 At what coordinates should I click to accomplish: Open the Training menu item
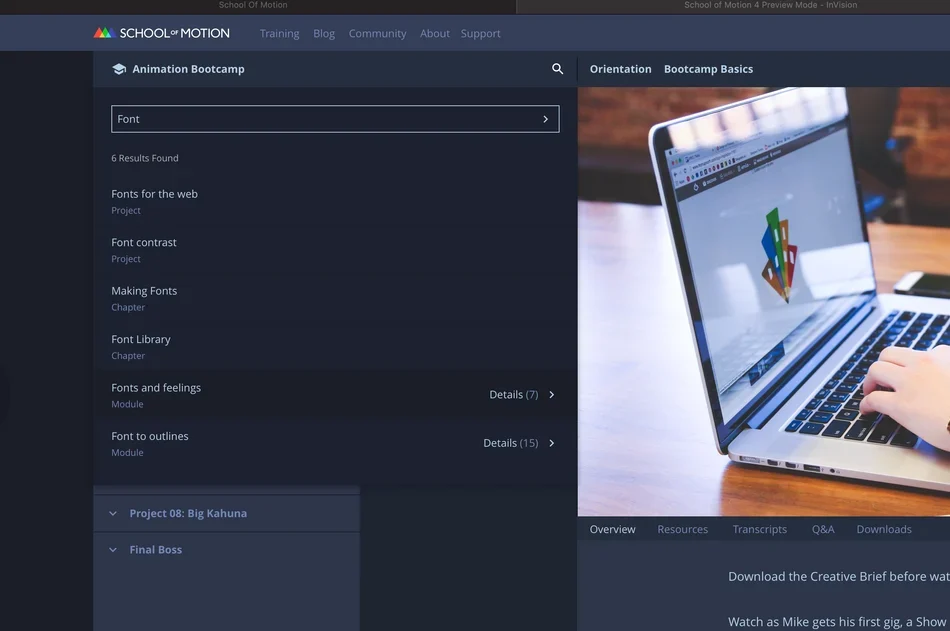pos(279,33)
